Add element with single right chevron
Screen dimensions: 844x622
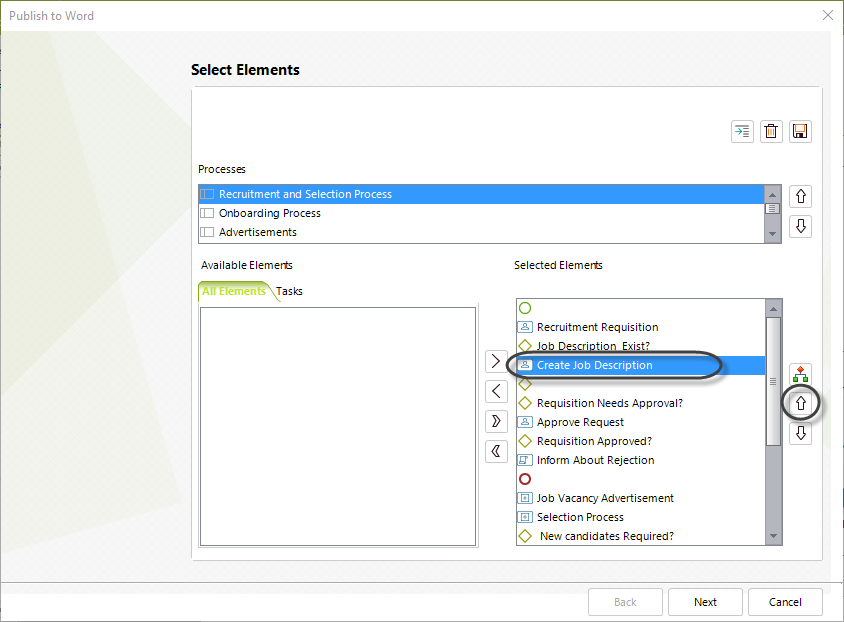496,361
